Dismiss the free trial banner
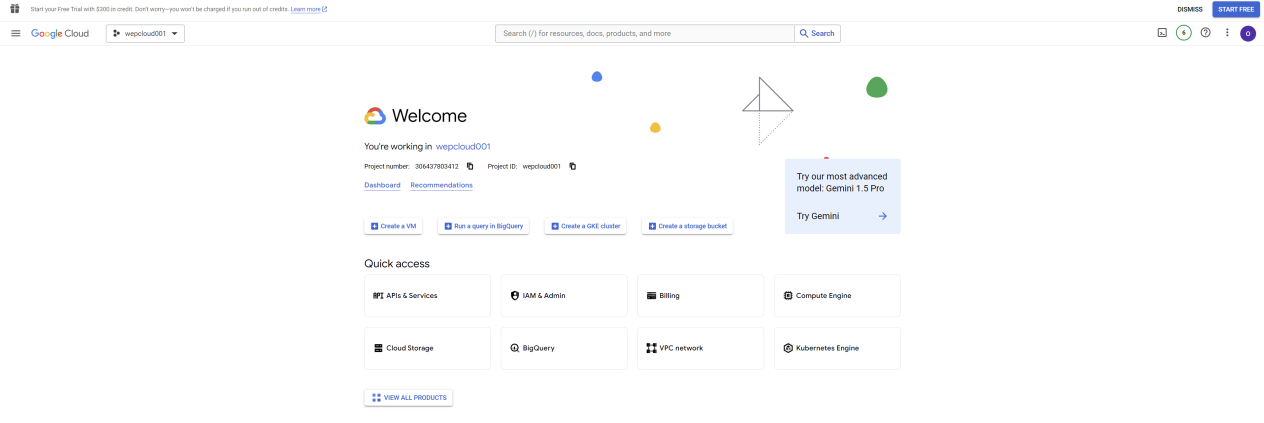The height and width of the screenshot is (423, 1264). point(1190,9)
